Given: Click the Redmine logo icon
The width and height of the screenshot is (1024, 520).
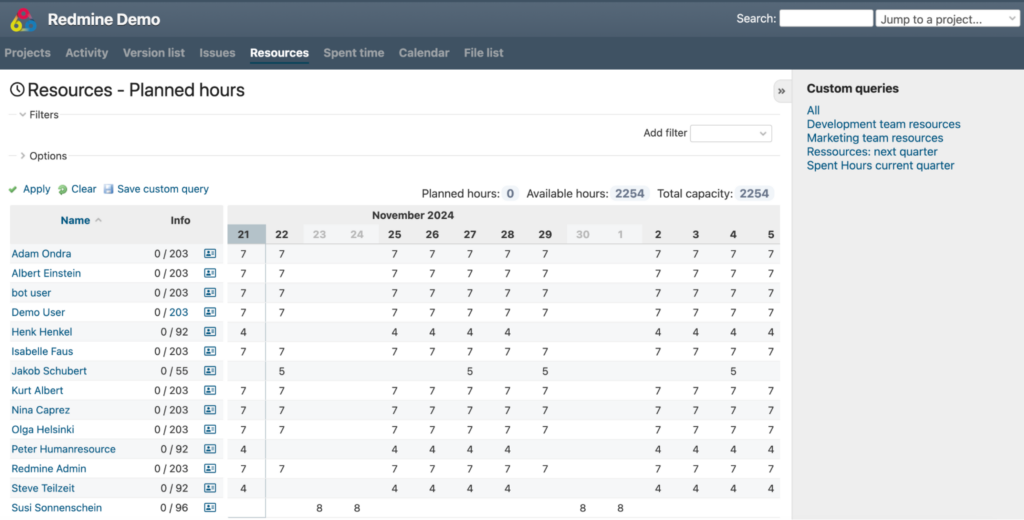Looking at the screenshot, I should click(x=24, y=19).
